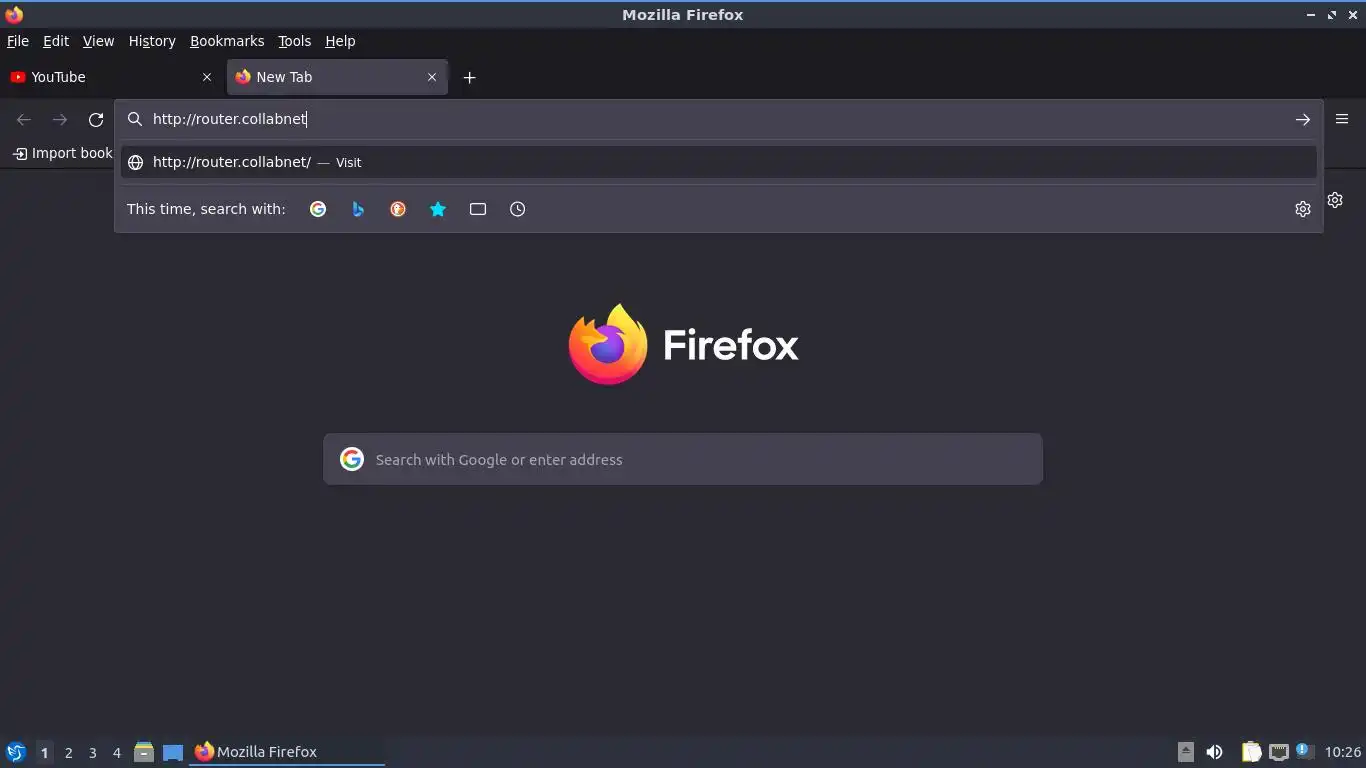Click the Firefox logo on new tab page

[x=683, y=344]
